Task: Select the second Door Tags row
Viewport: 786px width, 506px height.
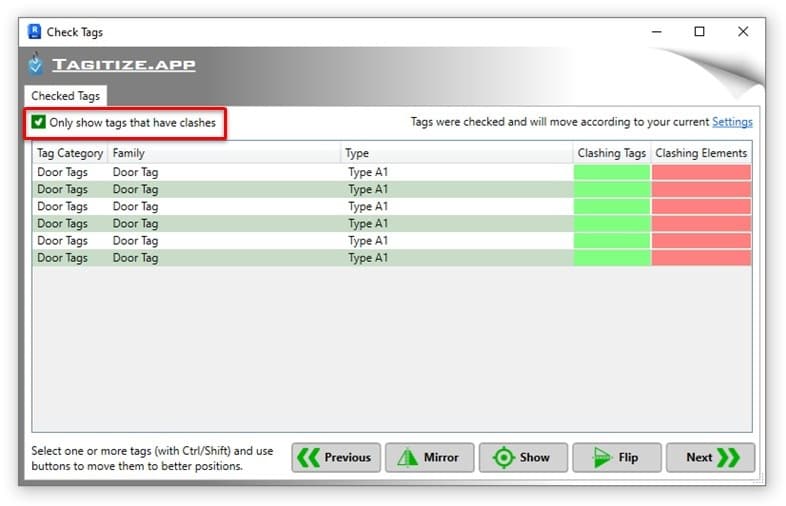Action: coord(392,189)
